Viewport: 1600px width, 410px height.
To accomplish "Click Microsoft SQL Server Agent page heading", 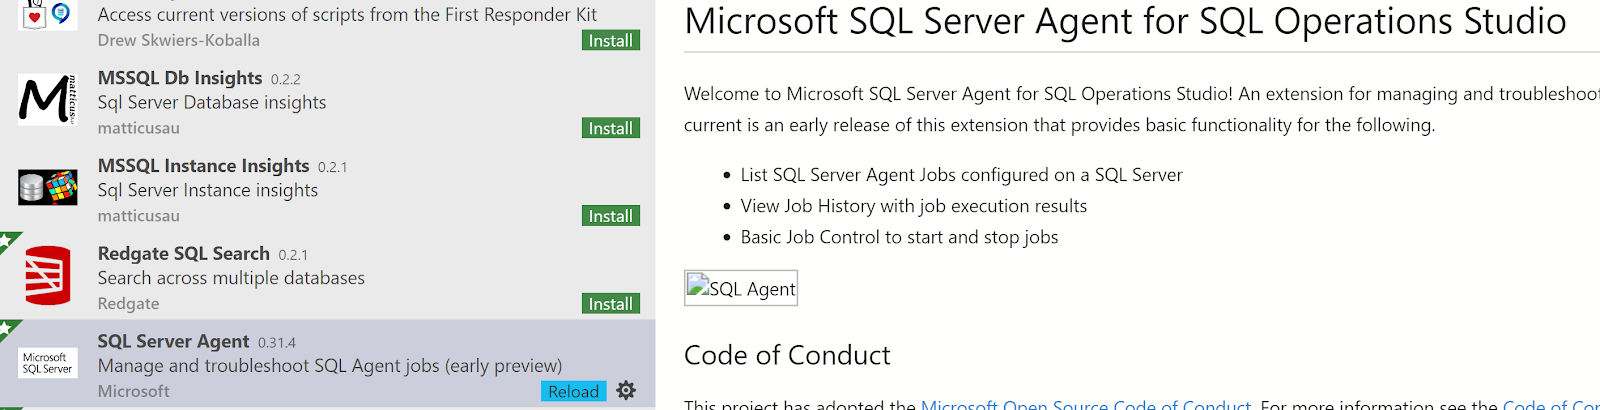I will pyautogui.click(x=1125, y=21).
